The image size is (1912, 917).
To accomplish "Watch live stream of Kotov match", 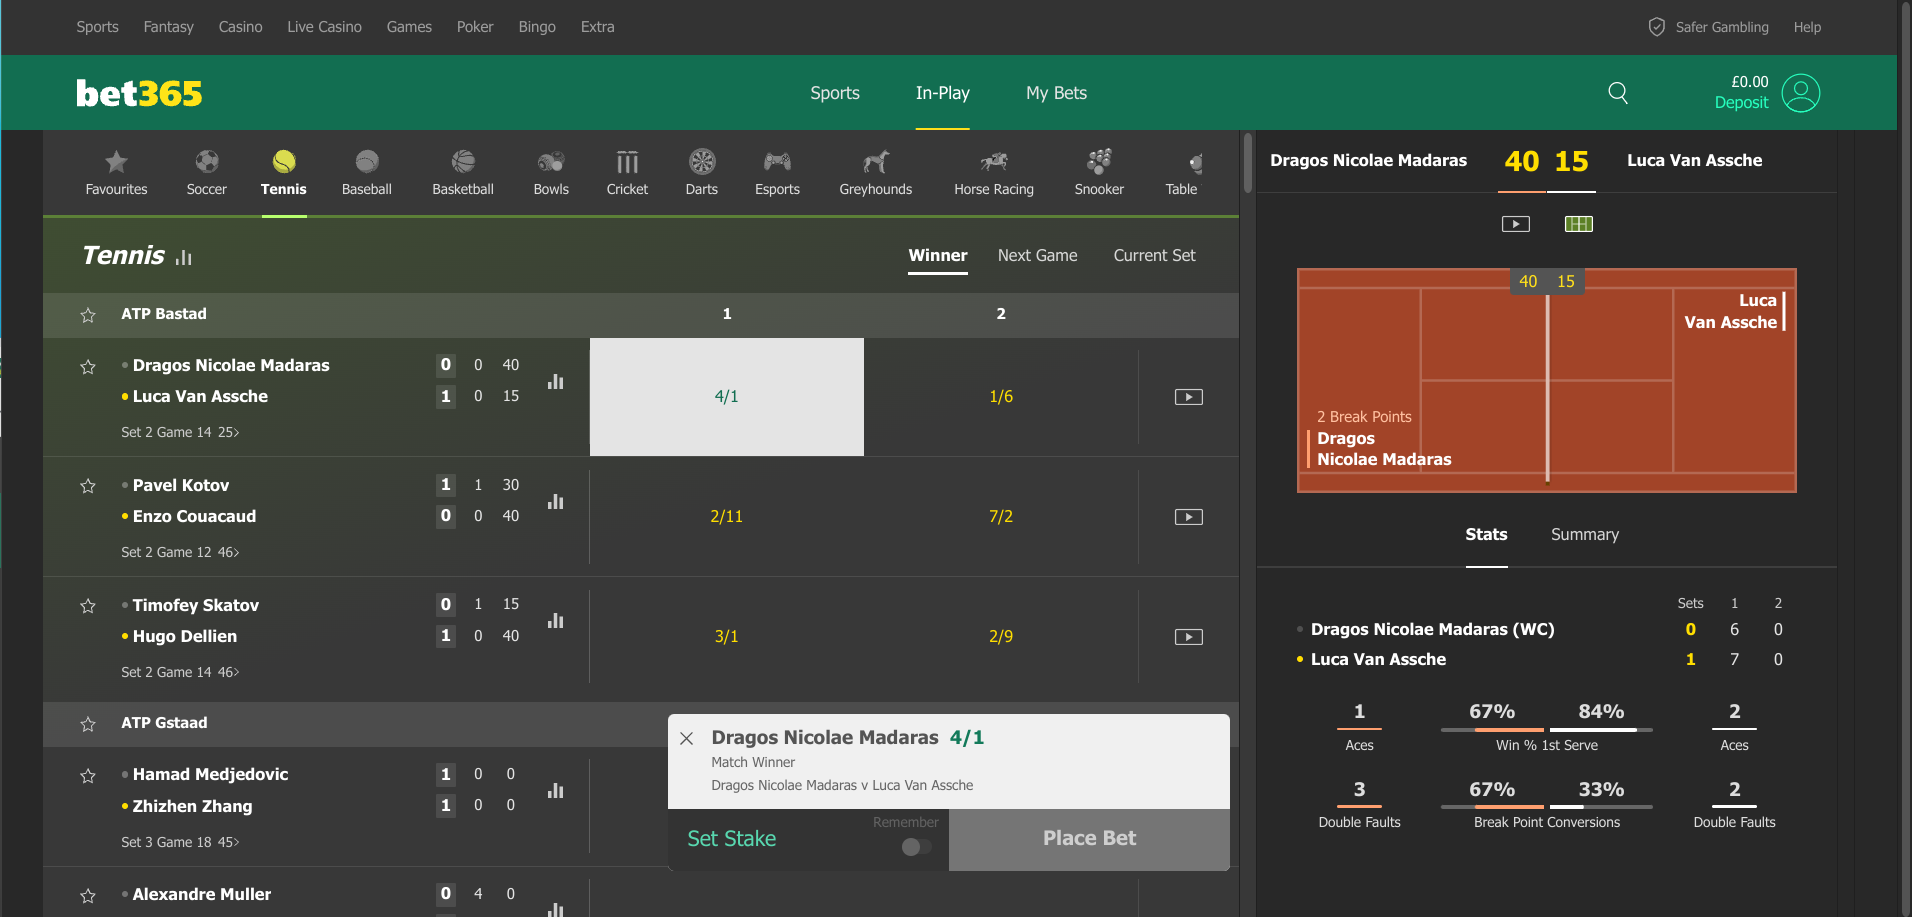I will (x=1188, y=517).
